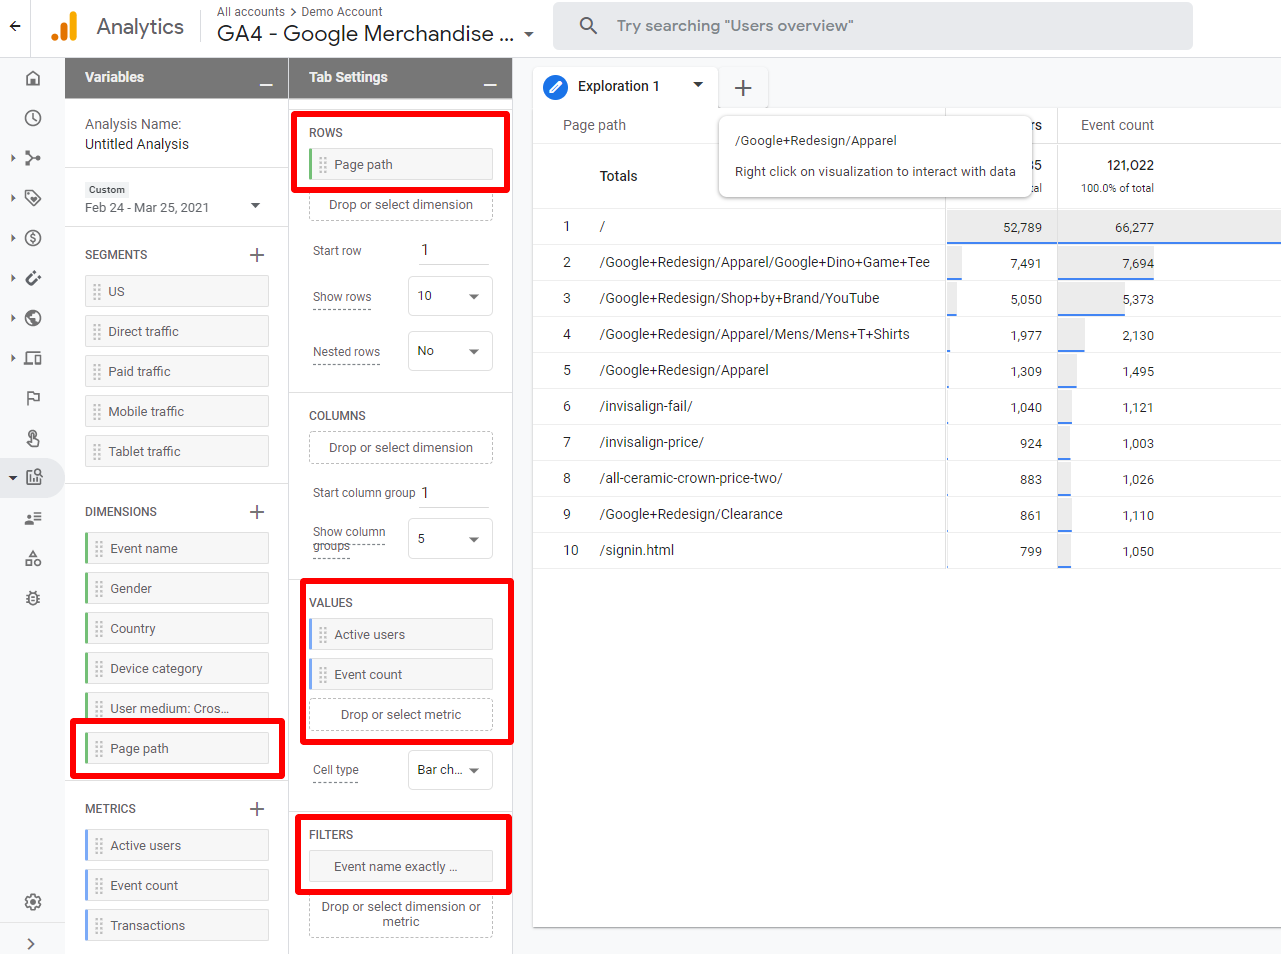Image resolution: width=1281 pixels, height=954 pixels.
Task: Click Active users chip under VALUES
Action: point(401,634)
